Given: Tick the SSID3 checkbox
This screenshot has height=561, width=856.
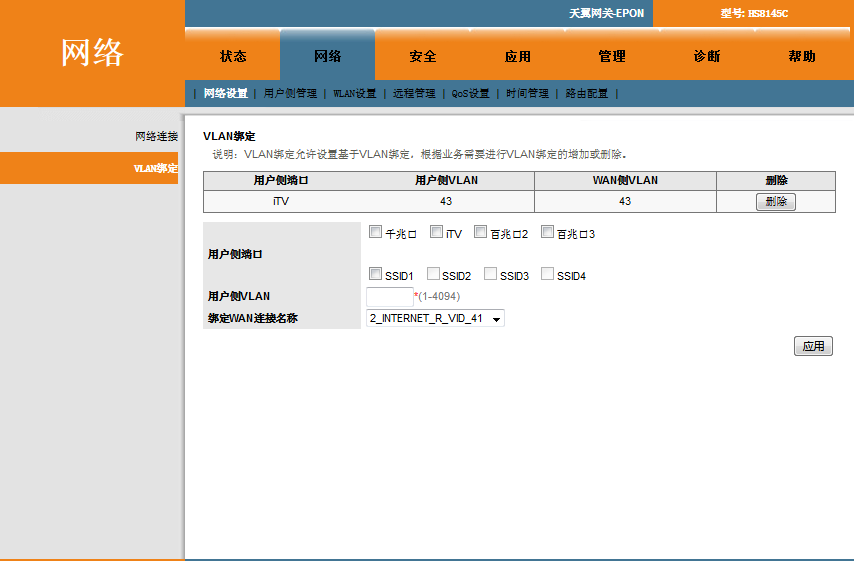Looking at the screenshot, I should (491, 273).
